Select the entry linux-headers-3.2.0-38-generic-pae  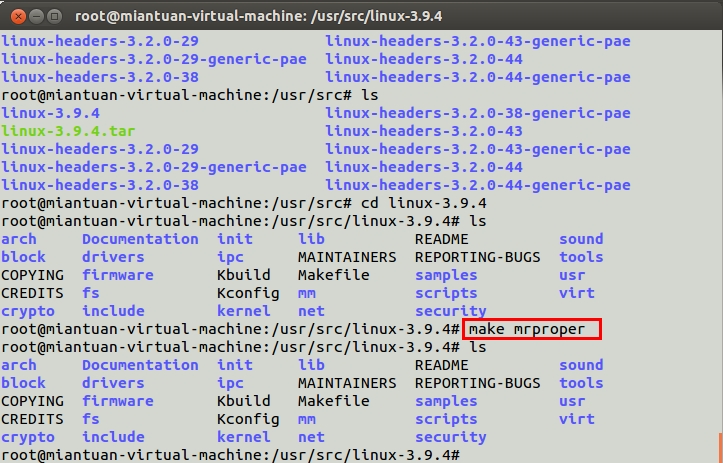tap(478, 113)
